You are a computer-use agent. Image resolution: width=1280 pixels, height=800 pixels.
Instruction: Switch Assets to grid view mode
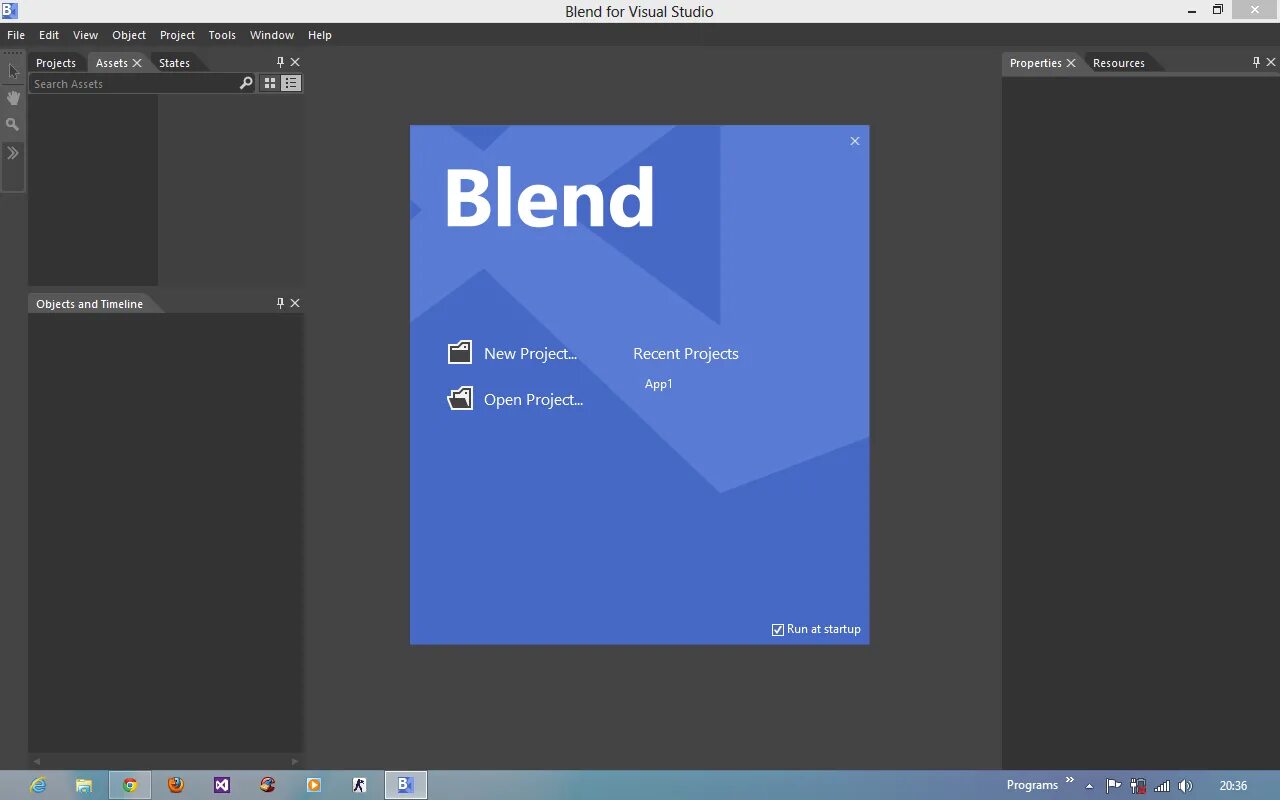coord(270,84)
